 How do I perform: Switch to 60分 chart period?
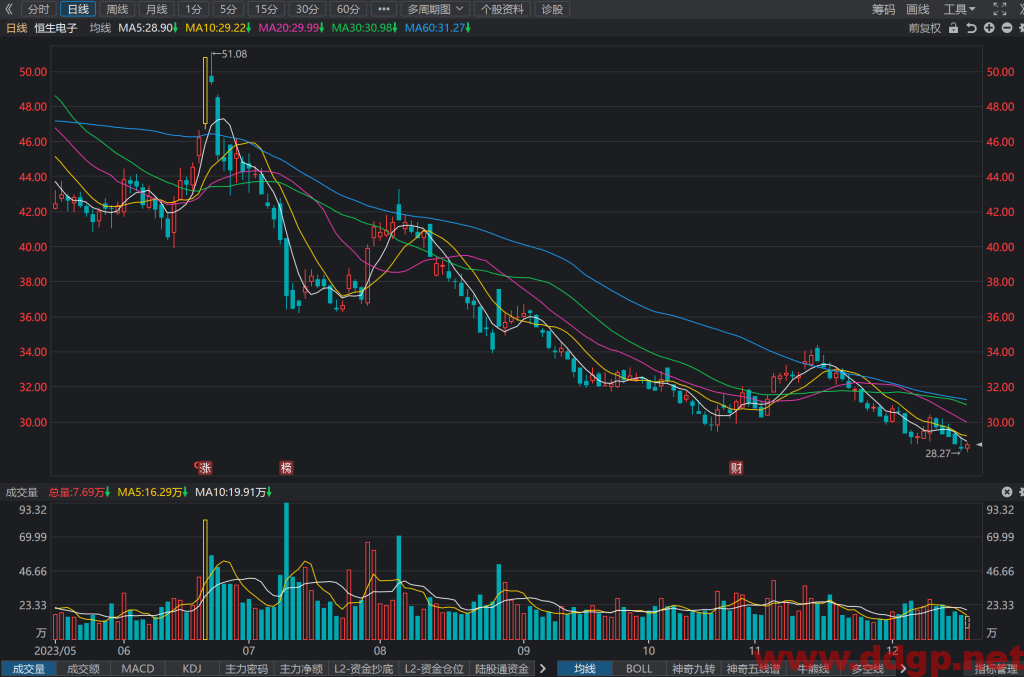(x=348, y=9)
